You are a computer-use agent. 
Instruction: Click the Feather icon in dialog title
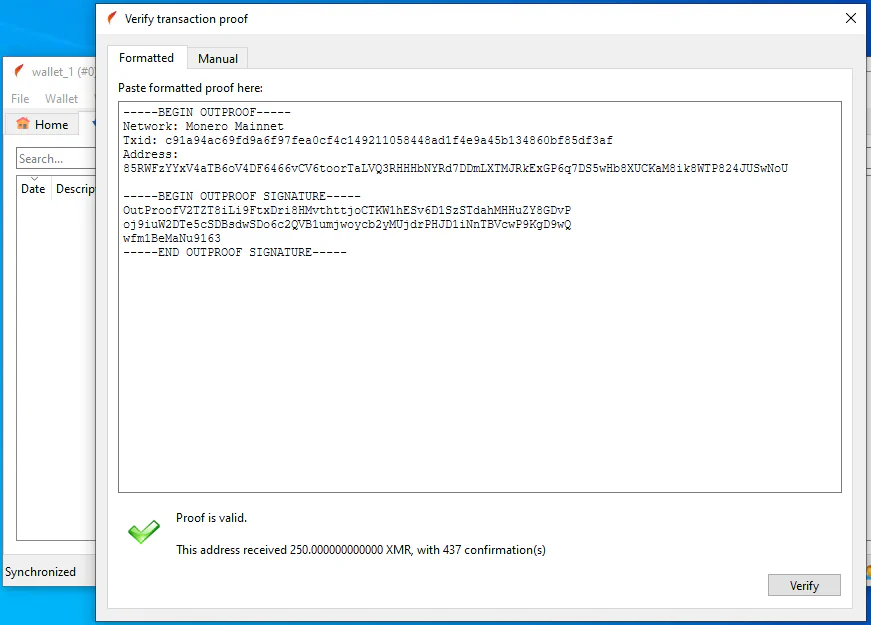pyautogui.click(x=112, y=18)
